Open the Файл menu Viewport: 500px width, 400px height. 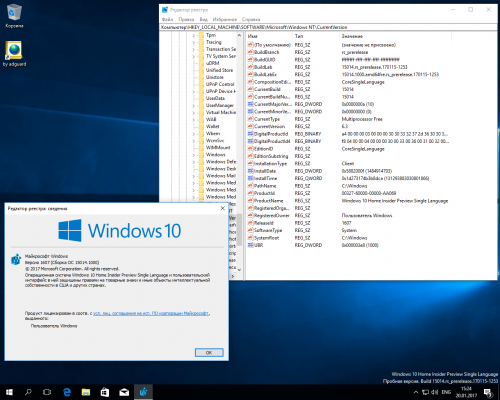click(x=167, y=19)
